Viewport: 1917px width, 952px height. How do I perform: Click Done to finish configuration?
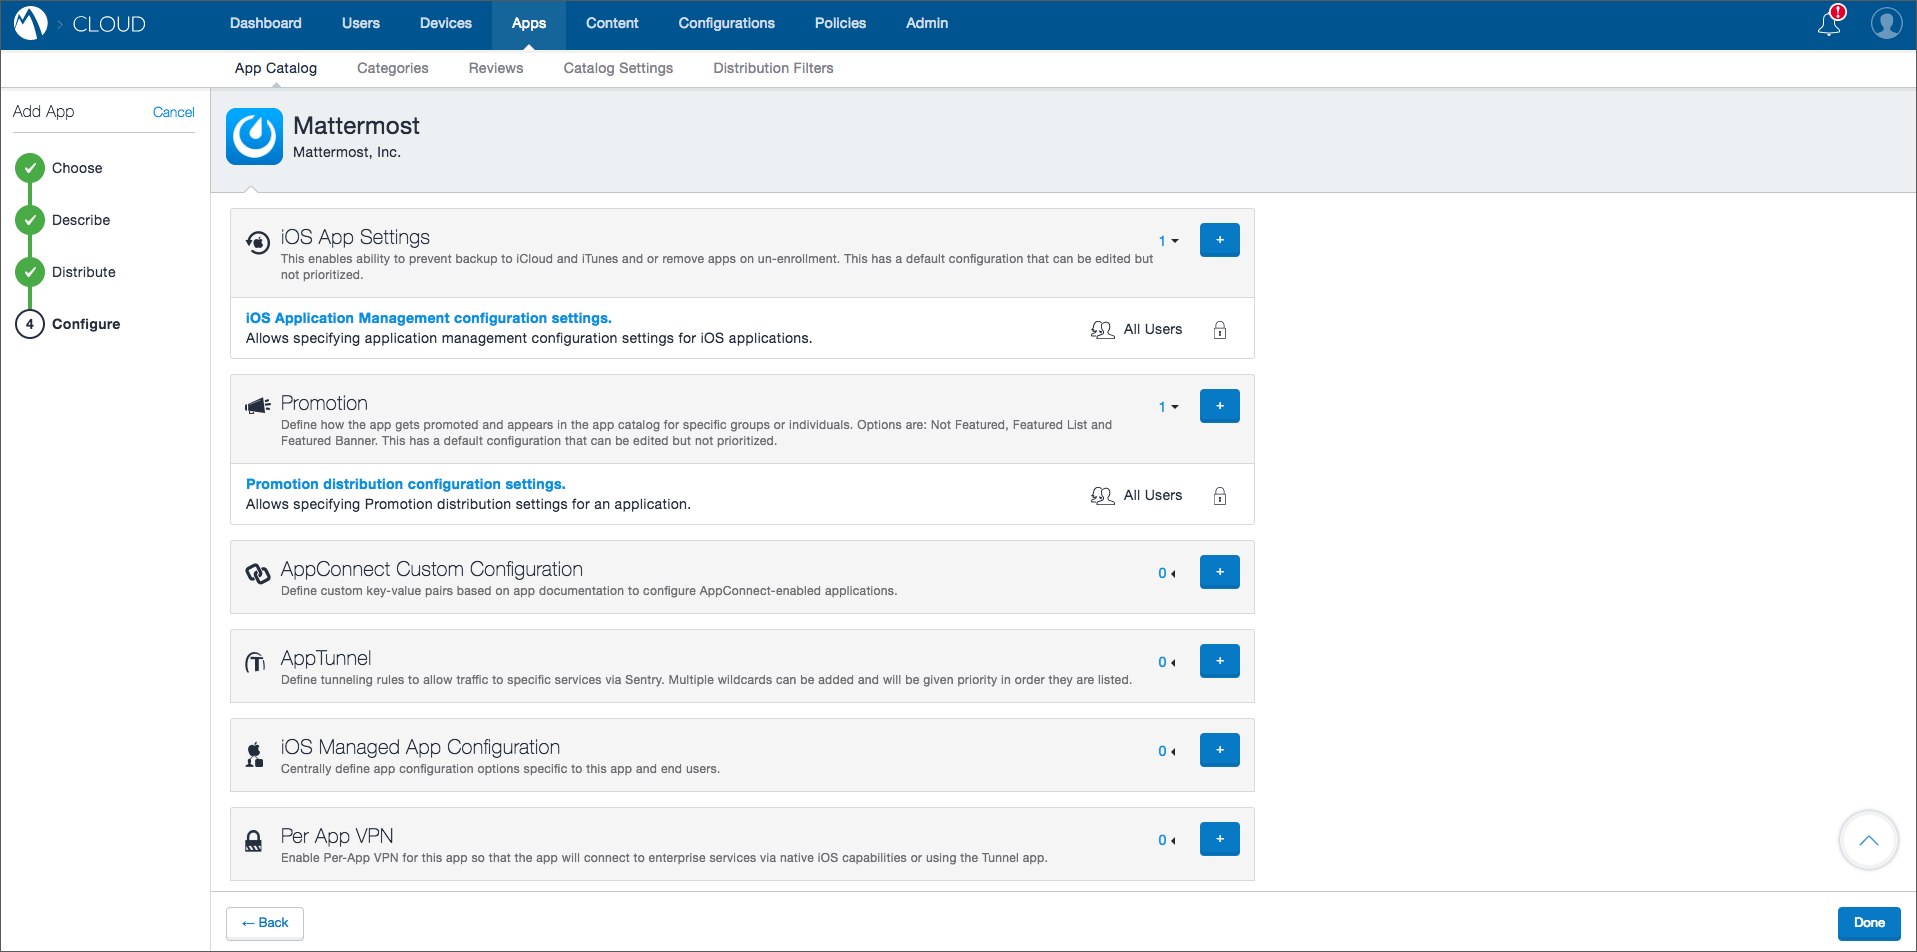tap(1869, 923)
